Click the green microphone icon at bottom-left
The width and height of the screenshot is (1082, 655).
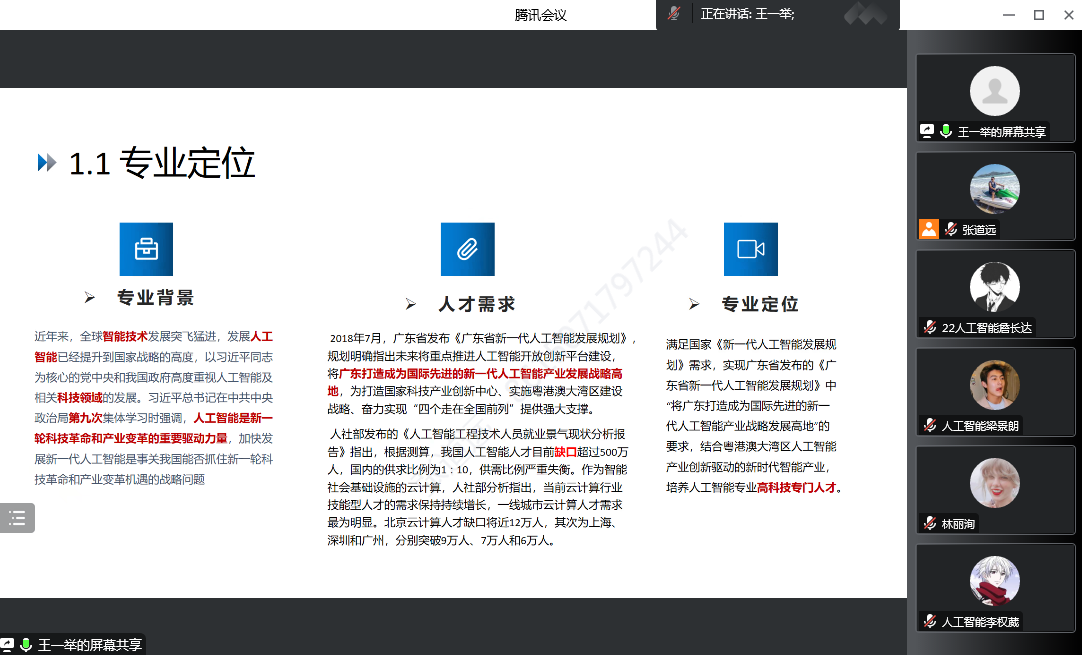tap(26, 645)
